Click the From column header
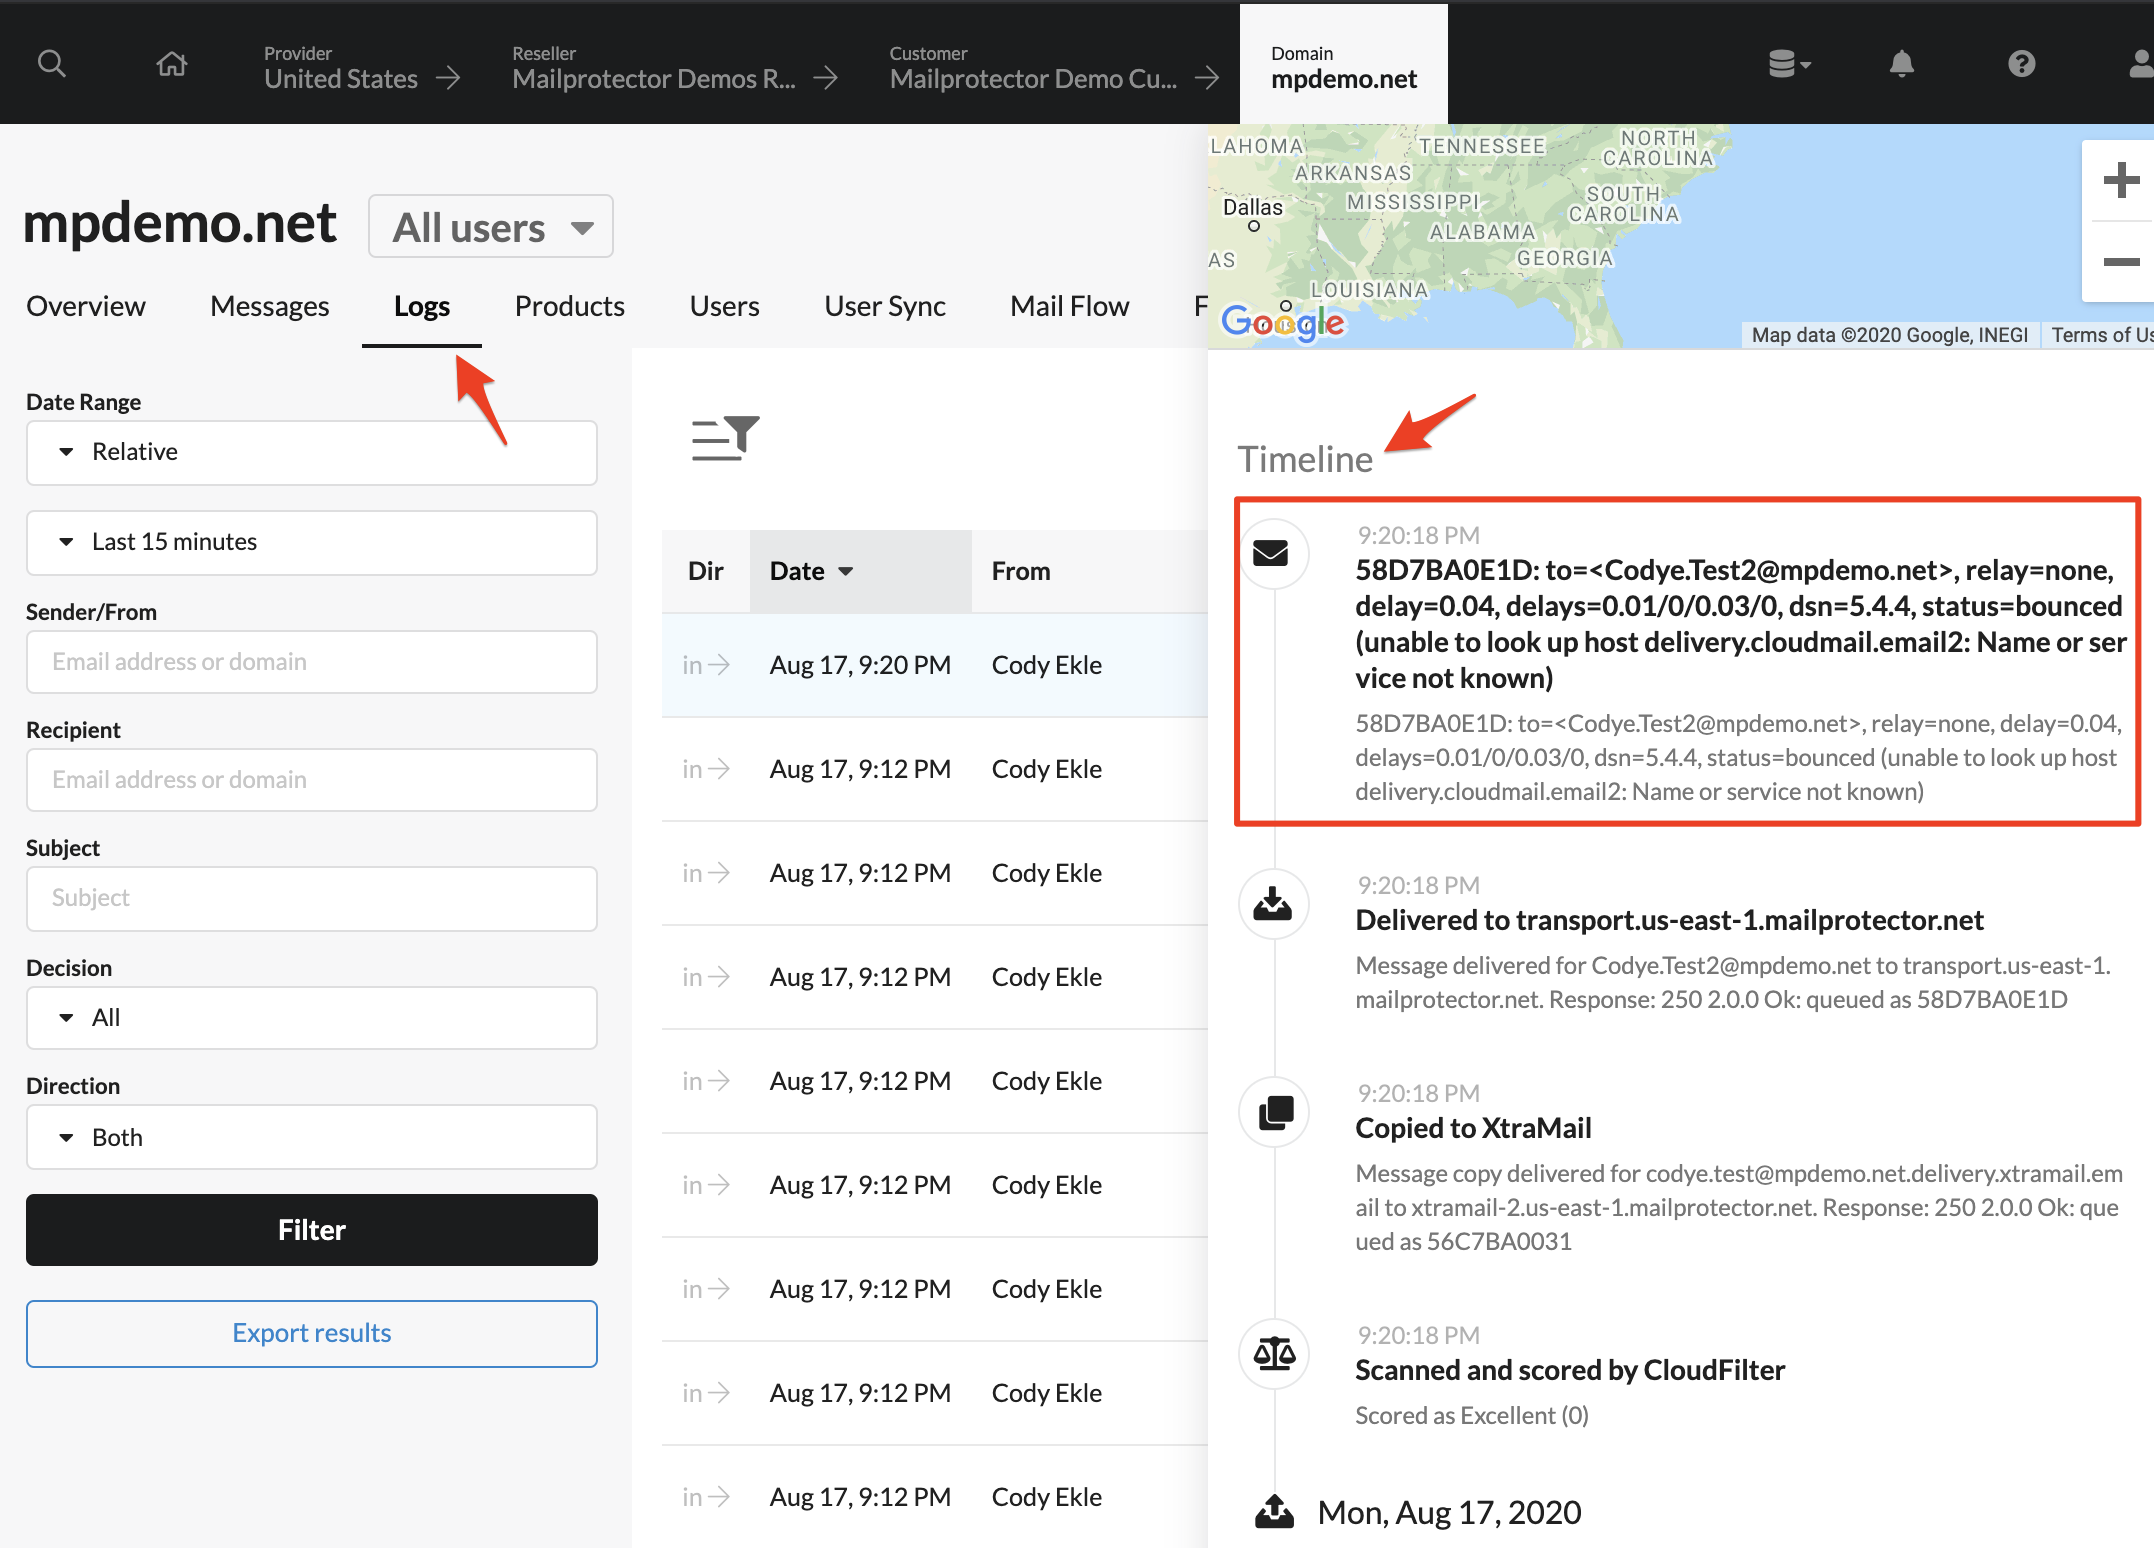 click(x=1021, y=571)
